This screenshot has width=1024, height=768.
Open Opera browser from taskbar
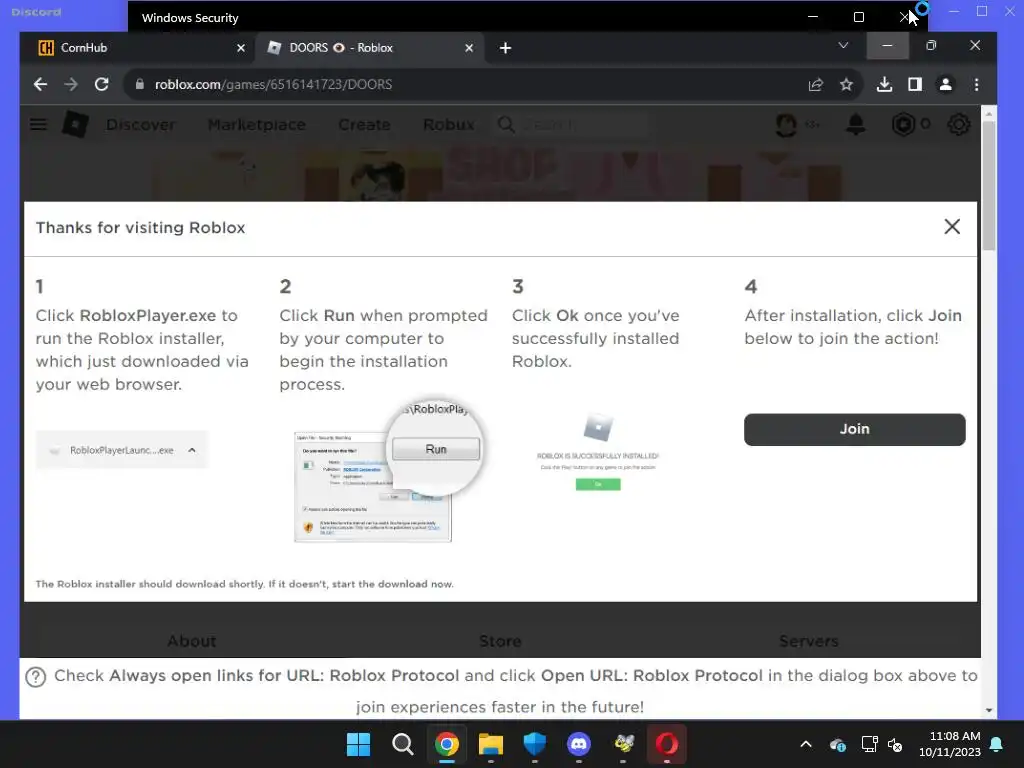click(x=667, y=744)
